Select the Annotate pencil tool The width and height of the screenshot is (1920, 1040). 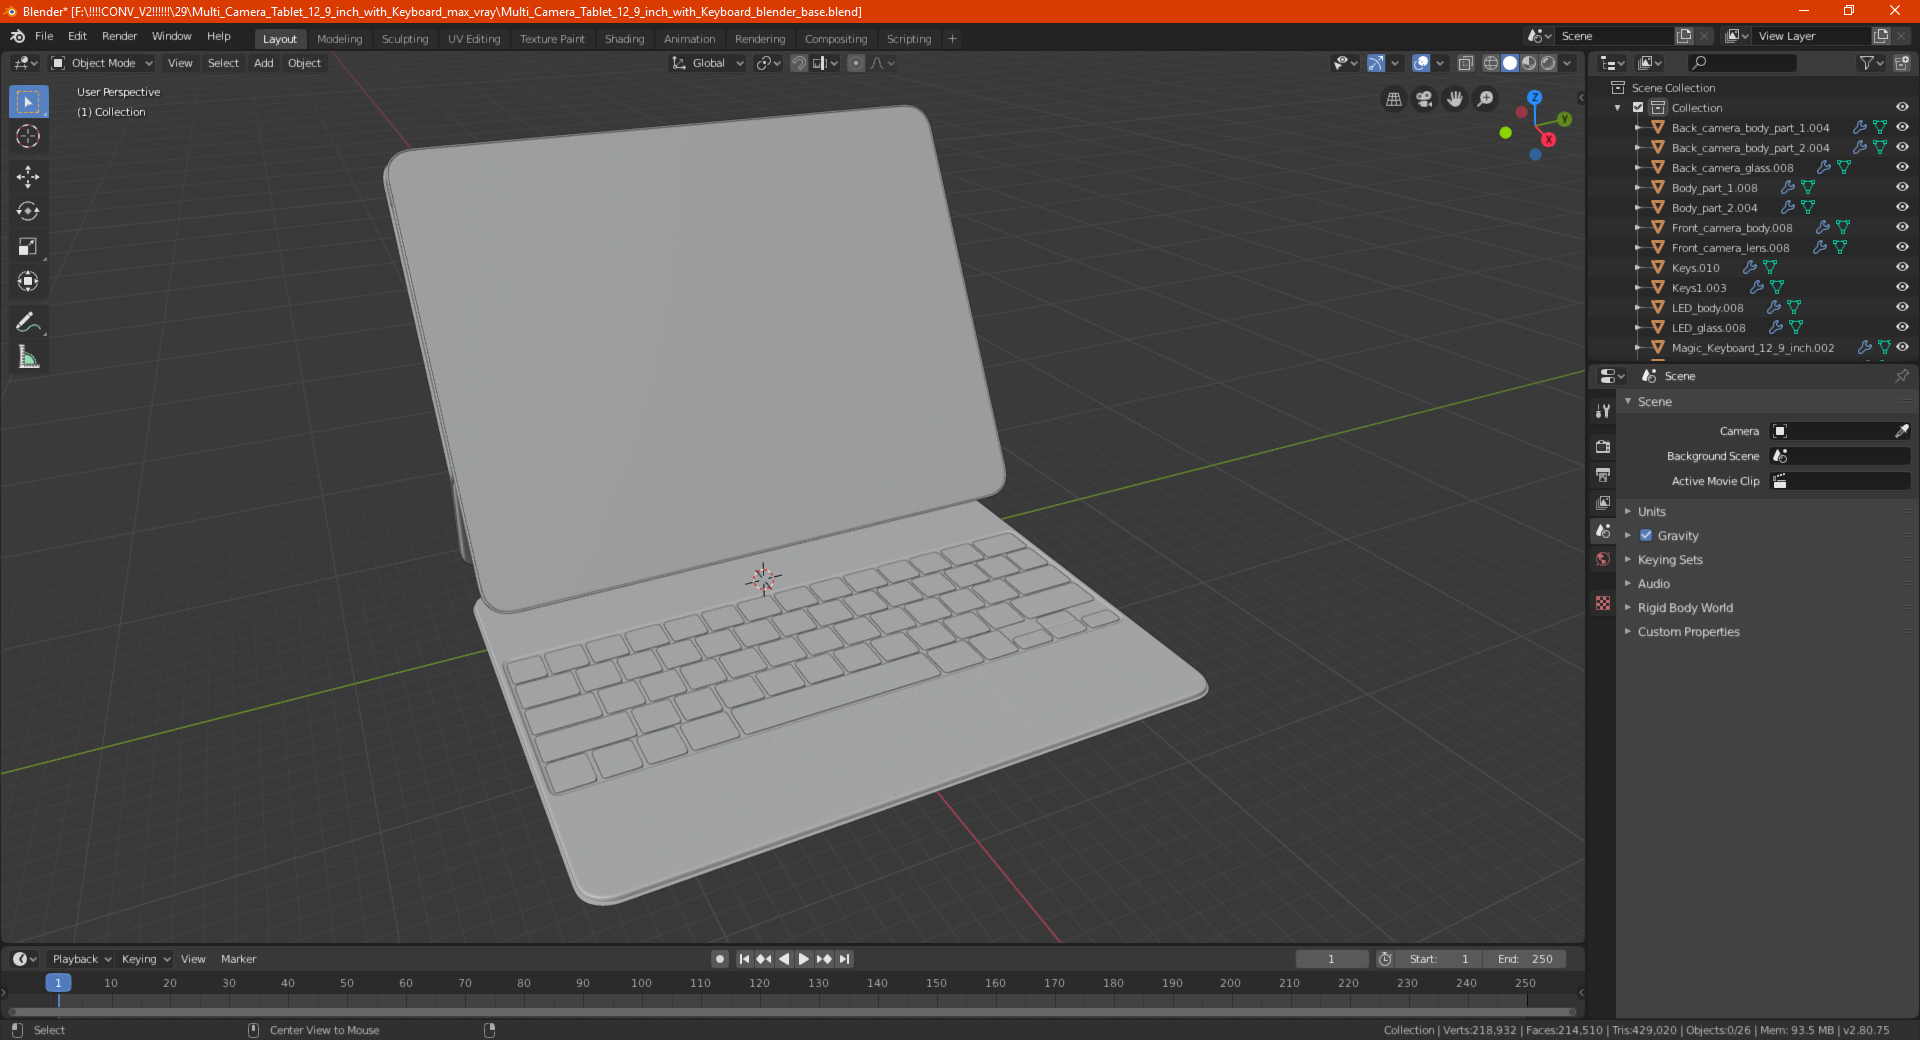28,322
